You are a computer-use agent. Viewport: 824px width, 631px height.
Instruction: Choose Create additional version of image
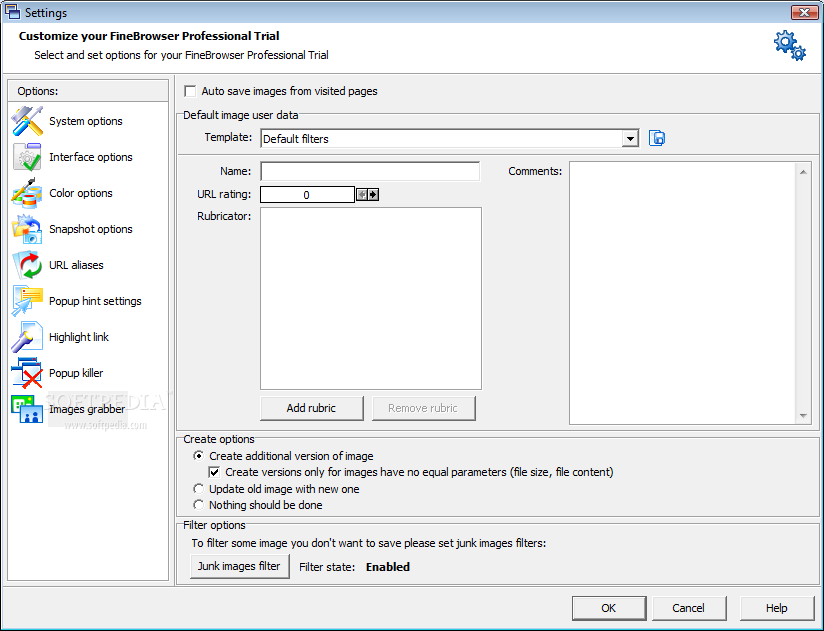198,456
